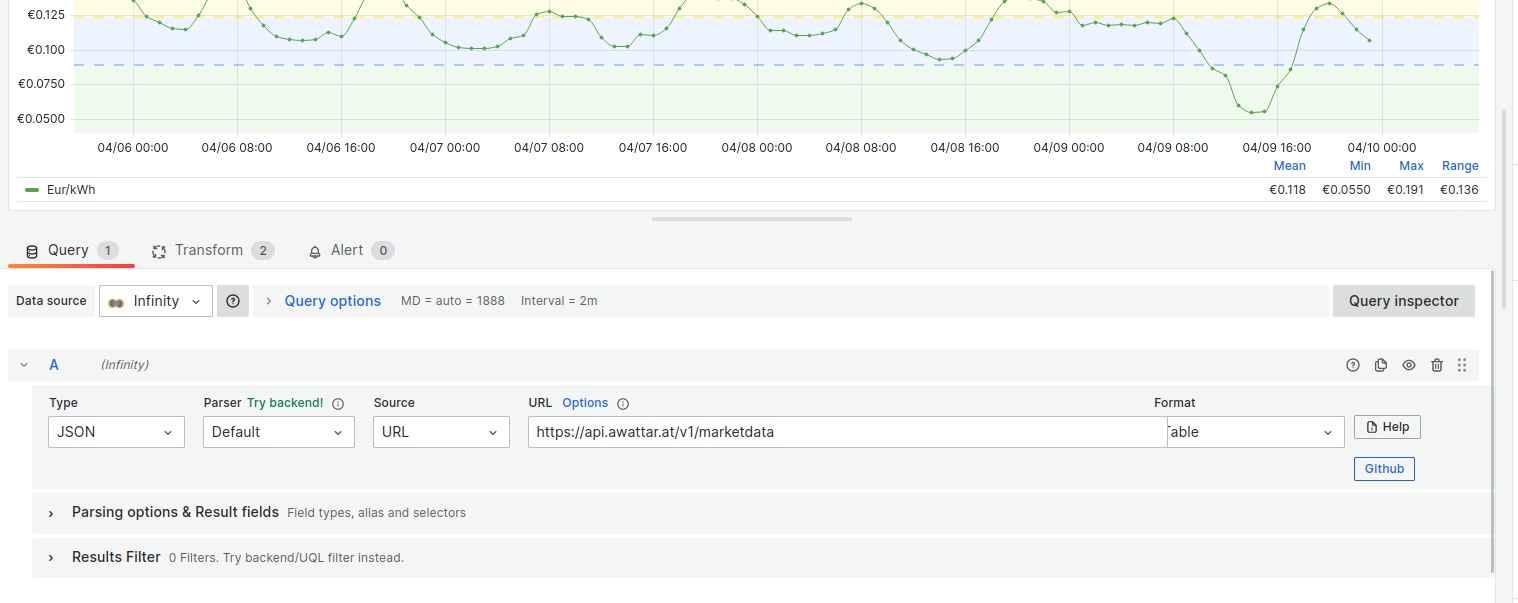This screenshot has height=603, width=1518.
Task: Open the Github link button
Action: click(1384, 468)
